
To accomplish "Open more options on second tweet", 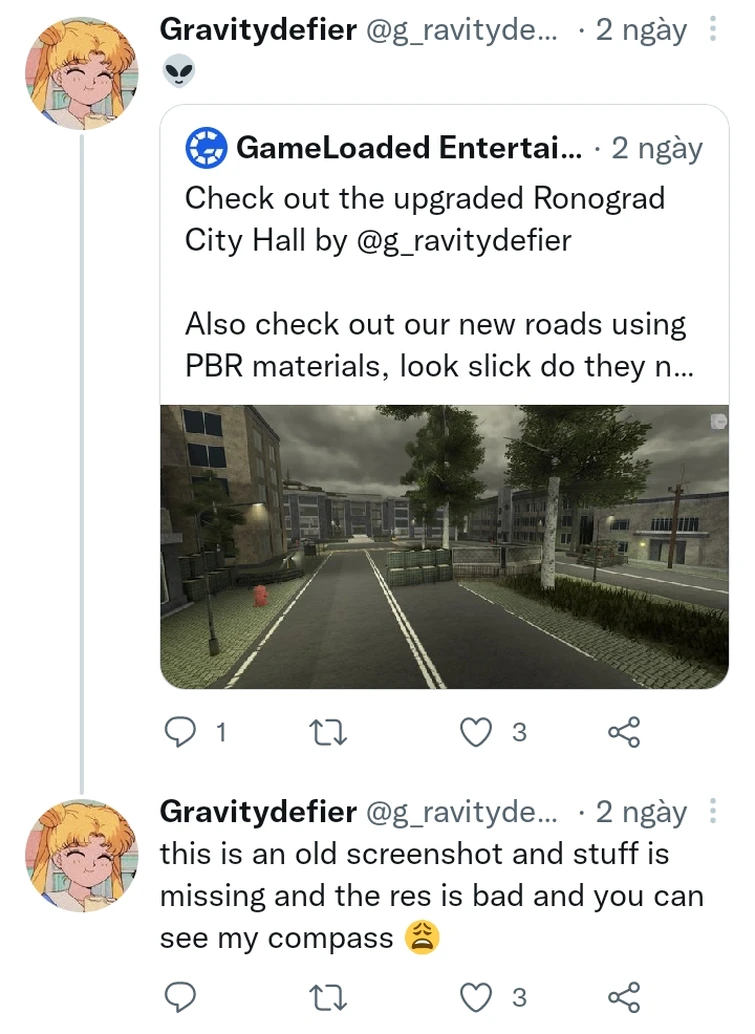I will click(712, 811).
